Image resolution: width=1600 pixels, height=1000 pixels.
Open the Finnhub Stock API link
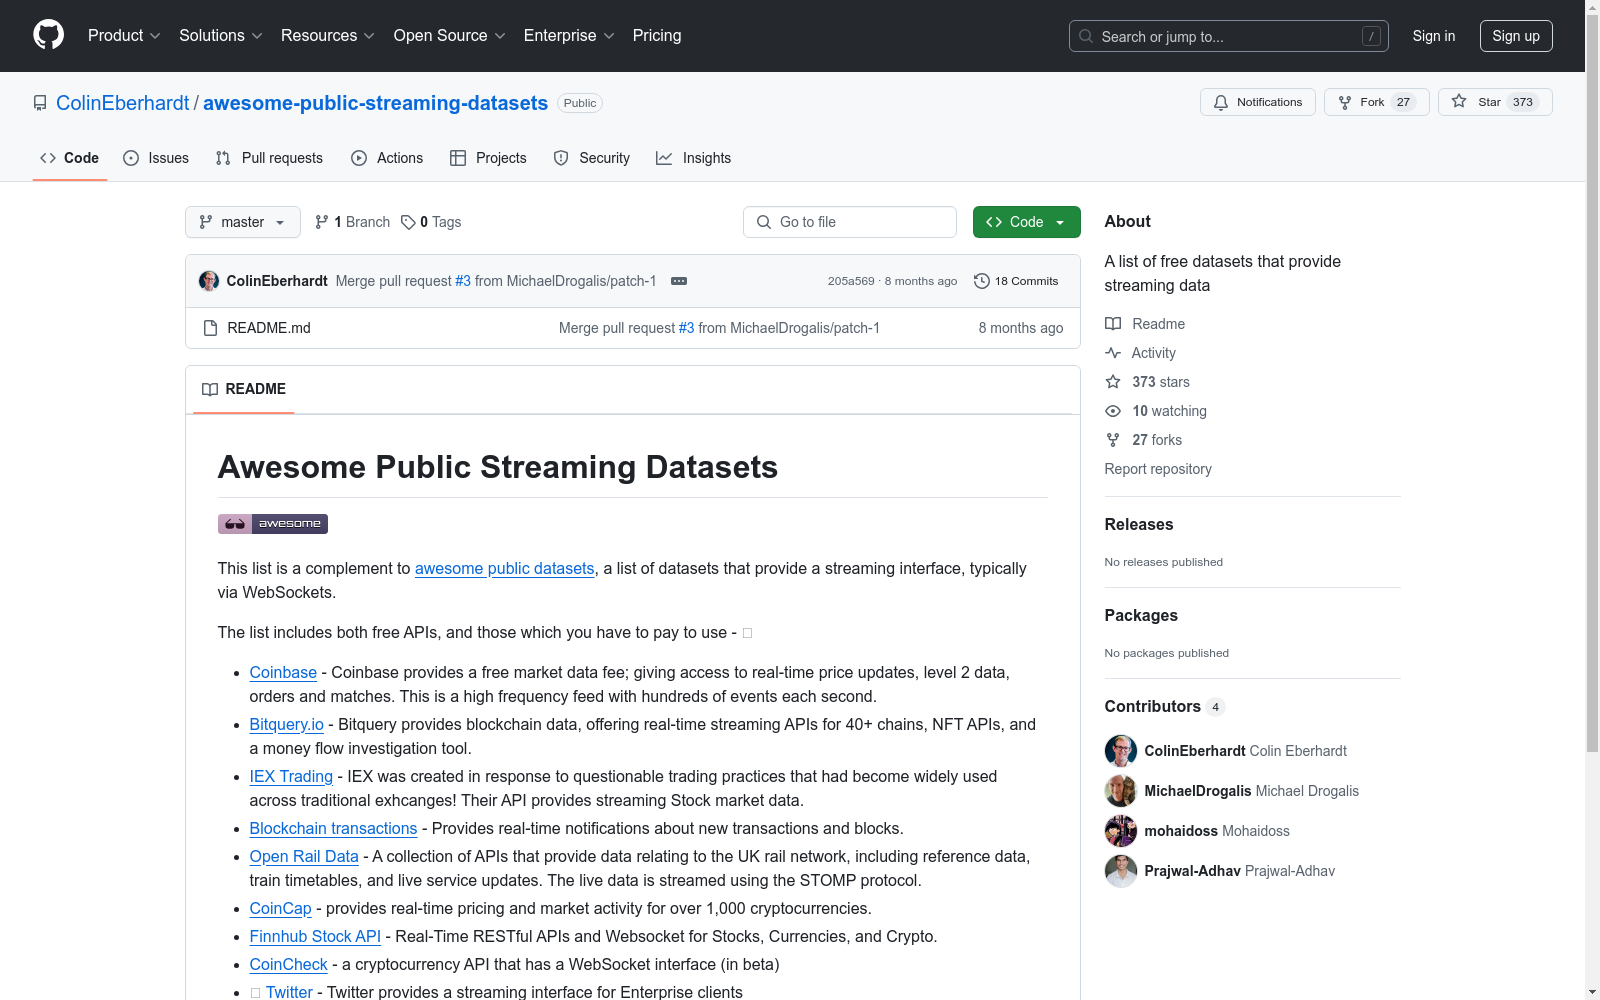click(315, 936)
